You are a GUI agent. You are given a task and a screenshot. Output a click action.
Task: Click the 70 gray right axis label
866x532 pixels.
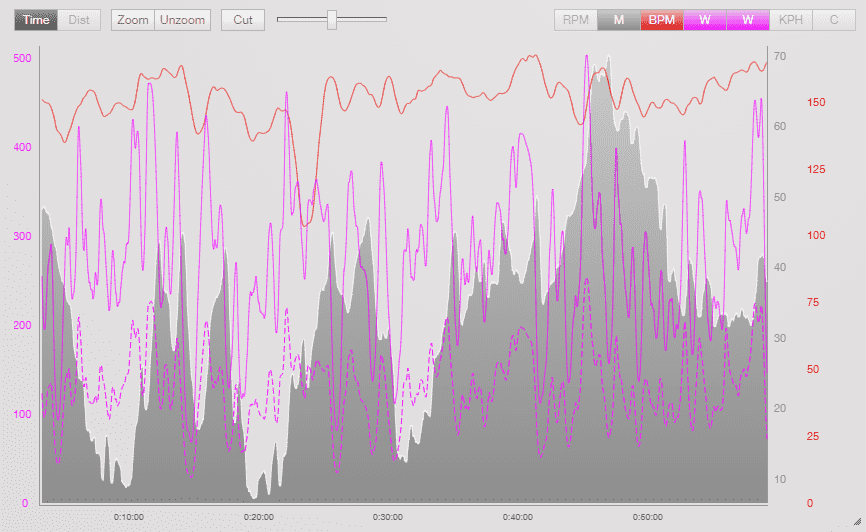pos(779,56)
